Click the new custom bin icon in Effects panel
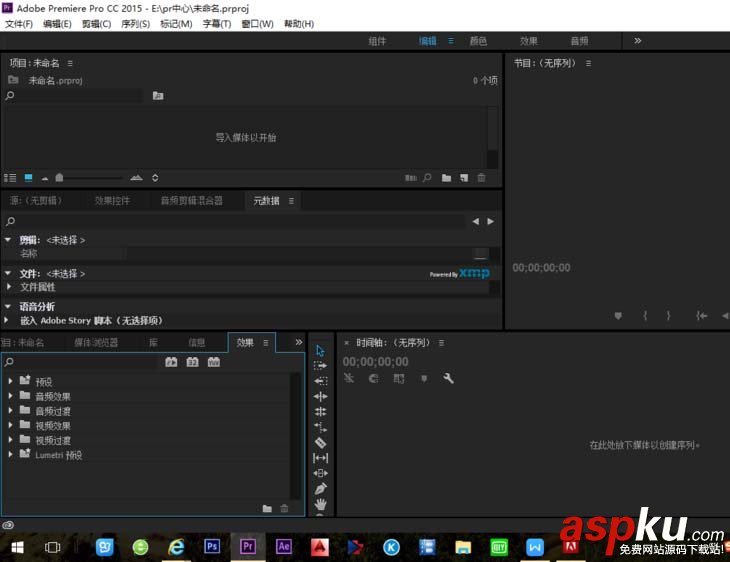The image size is (730, 562). (267, 508)
